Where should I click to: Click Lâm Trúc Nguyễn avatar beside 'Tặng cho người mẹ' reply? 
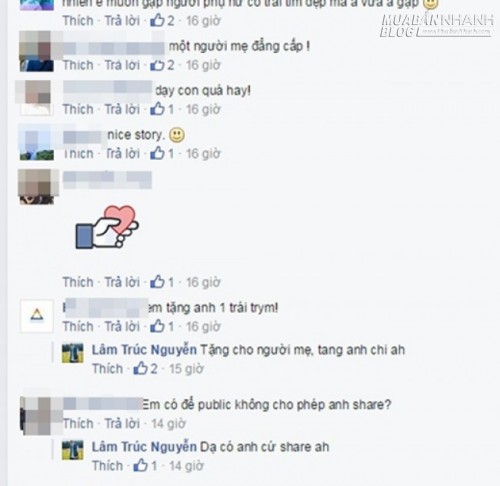[73, 353]
